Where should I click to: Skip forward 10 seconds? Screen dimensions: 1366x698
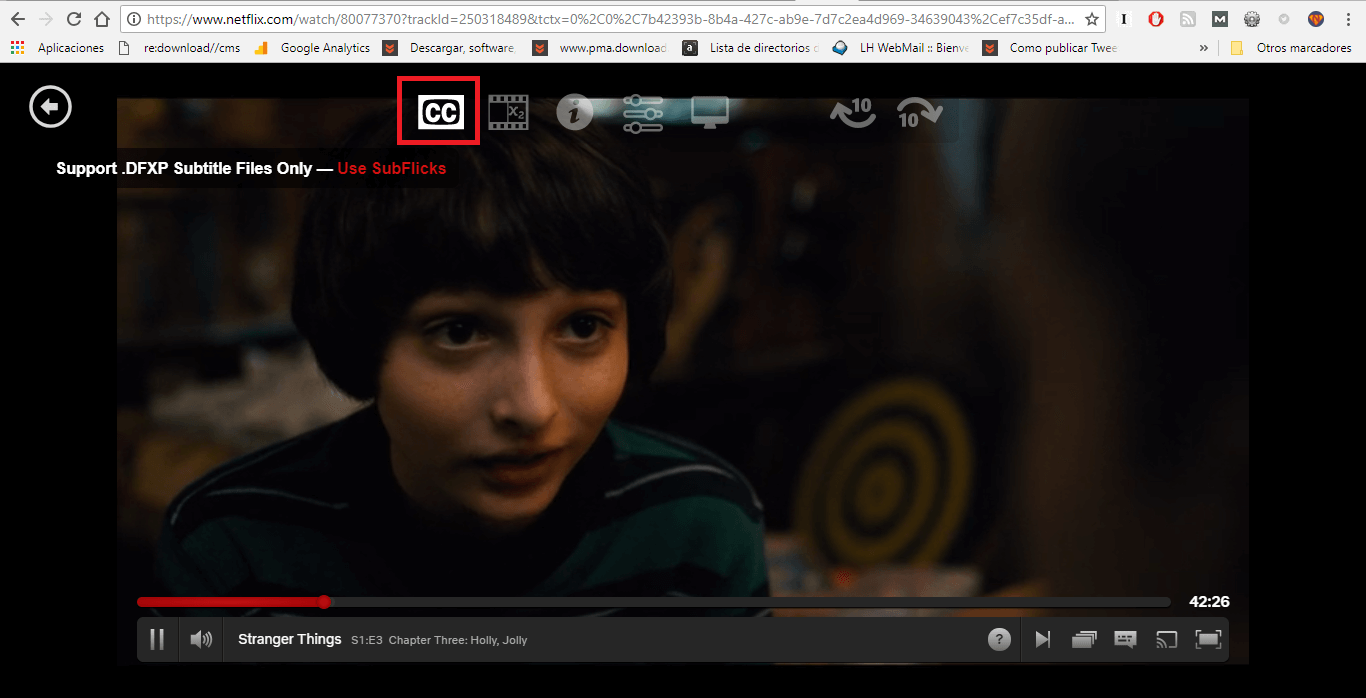coord(919,112)
